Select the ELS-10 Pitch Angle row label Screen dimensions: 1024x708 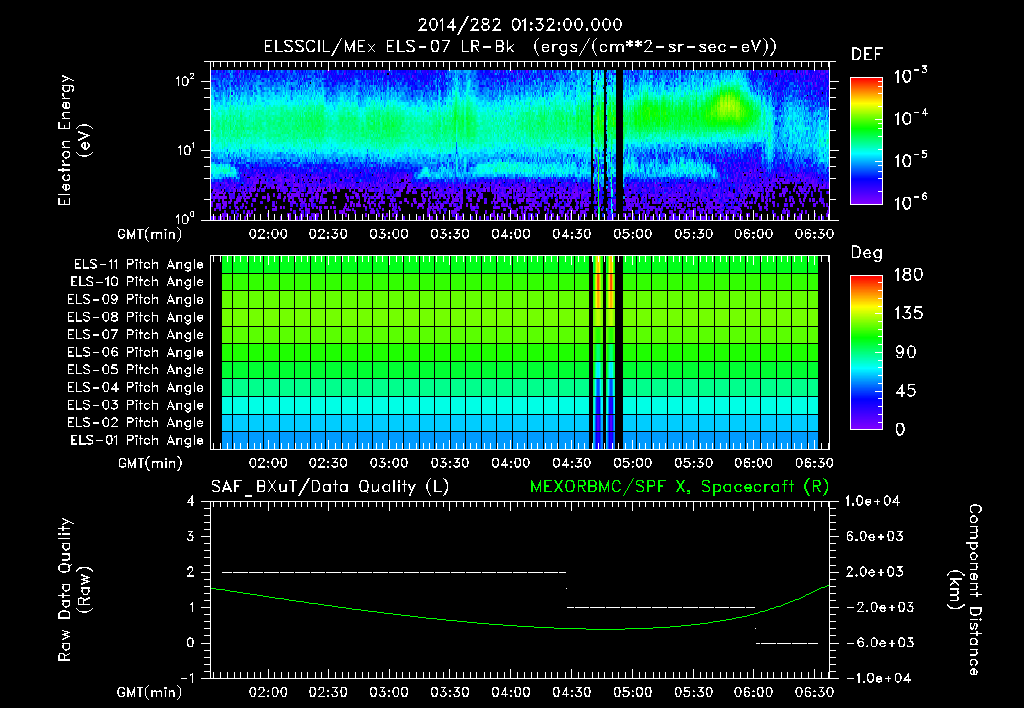click(x=136, y=282)
